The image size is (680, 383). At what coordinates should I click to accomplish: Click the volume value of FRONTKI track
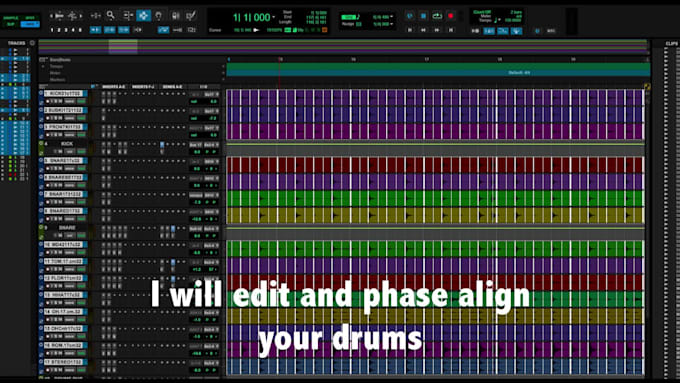[x=213, y=135]
